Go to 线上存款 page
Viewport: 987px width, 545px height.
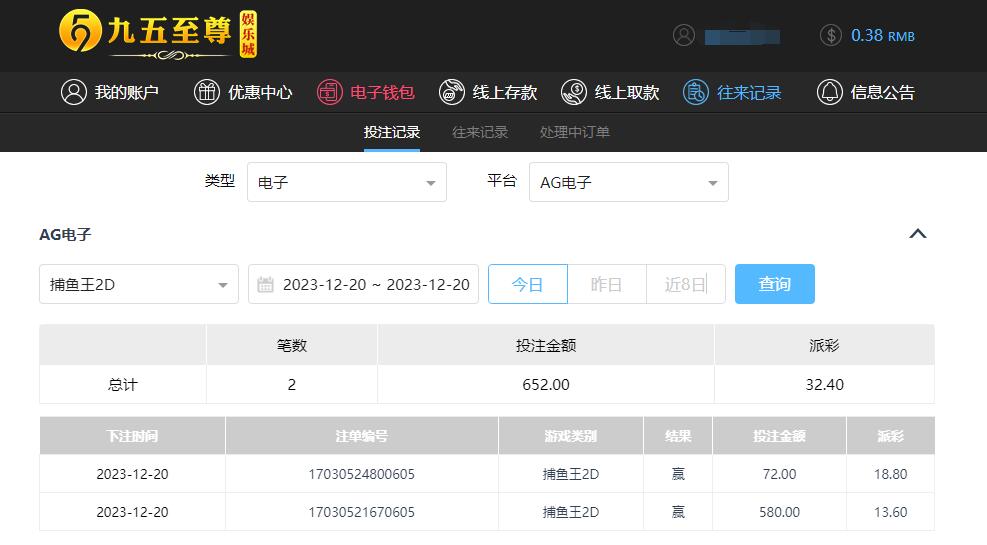click(x=488, y=93)
